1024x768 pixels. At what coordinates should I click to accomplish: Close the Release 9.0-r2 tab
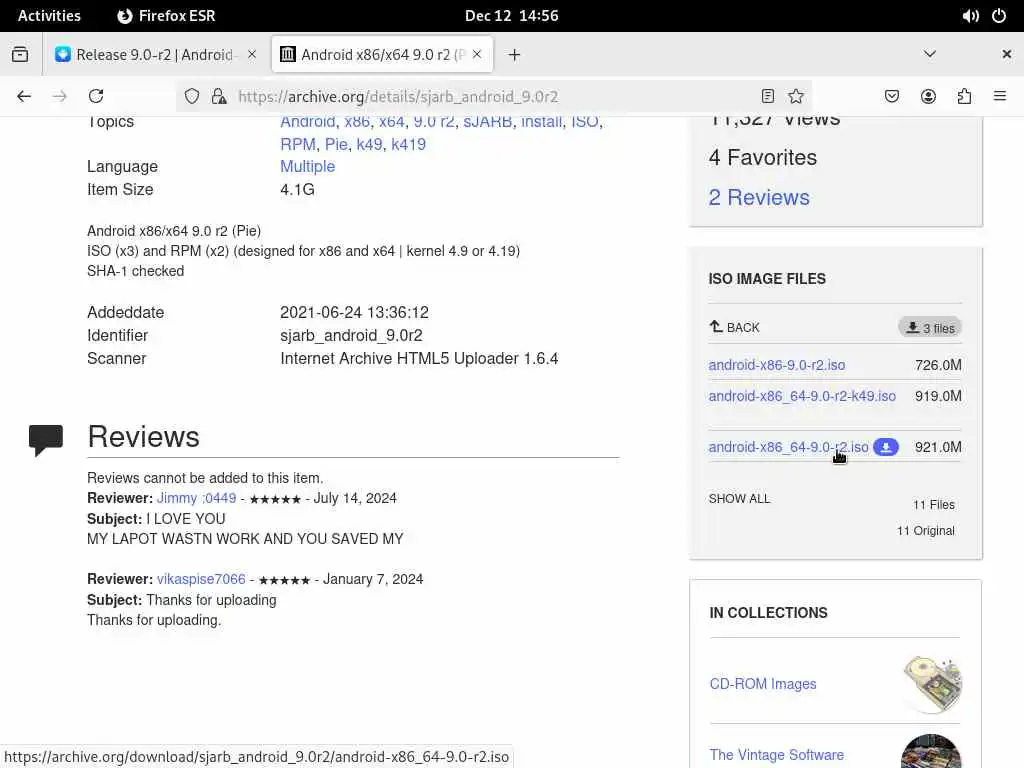tap(251, 54)
